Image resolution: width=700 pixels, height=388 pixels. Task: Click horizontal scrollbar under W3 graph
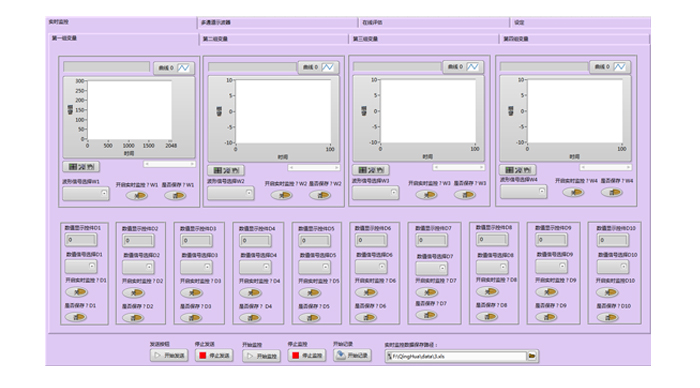pyautogui.click(x=459, y=167)
